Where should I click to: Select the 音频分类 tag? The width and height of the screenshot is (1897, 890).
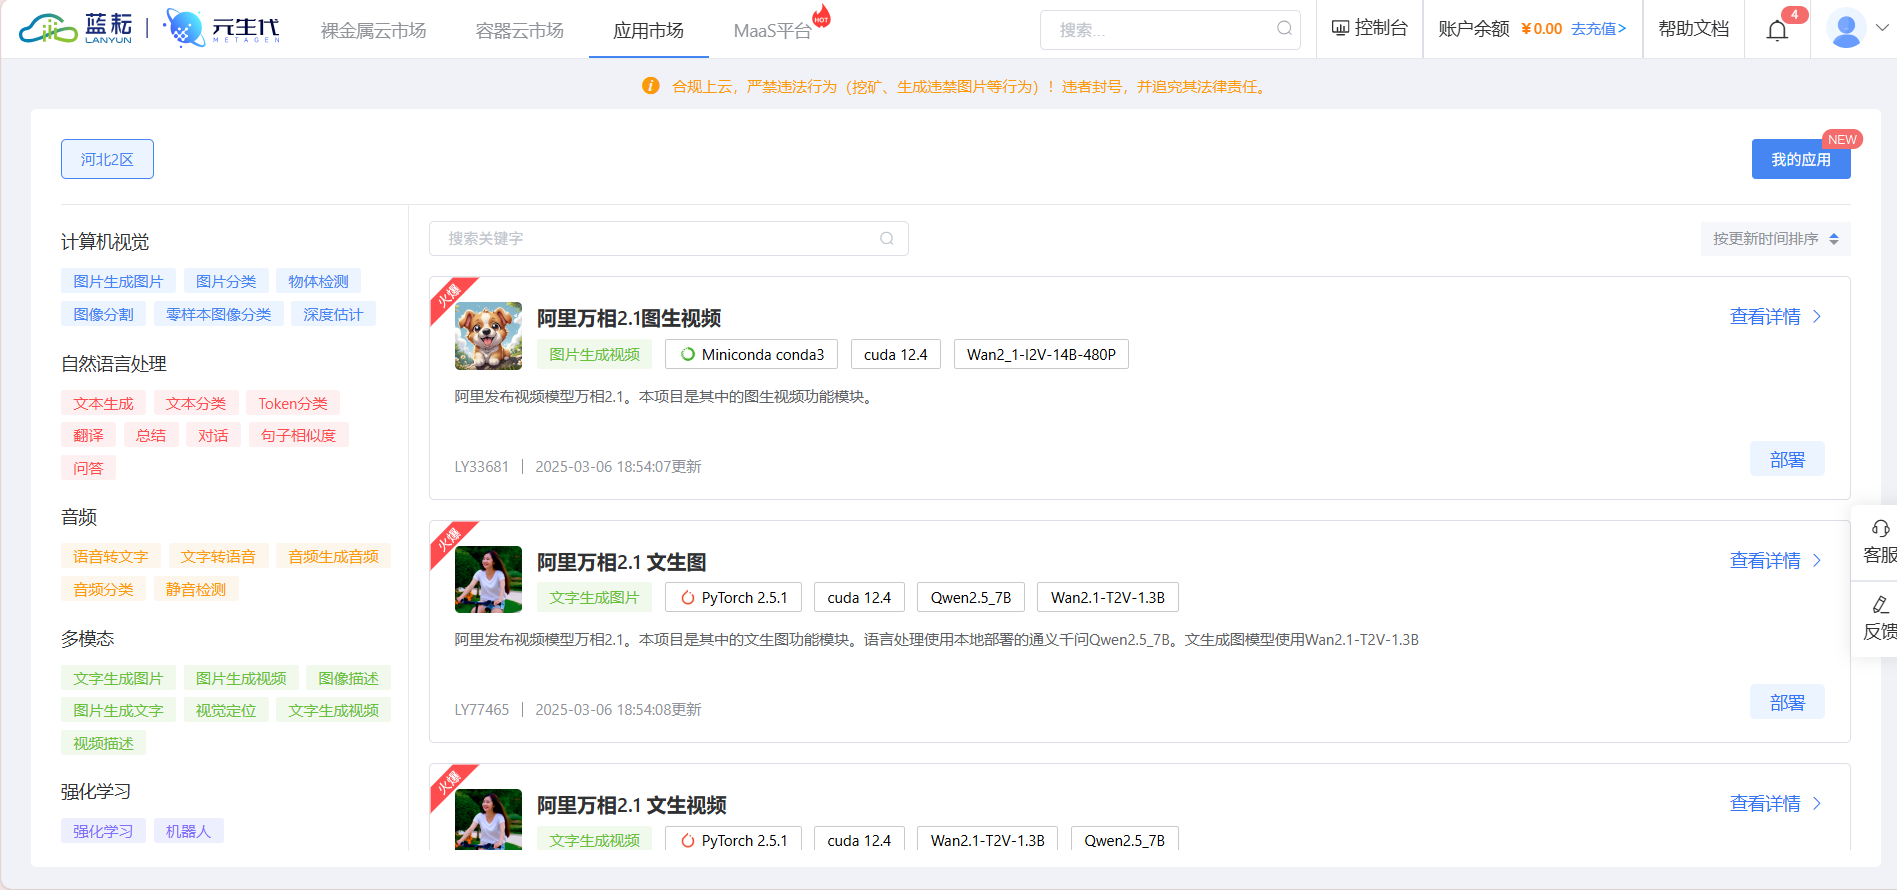click(103, 589)
